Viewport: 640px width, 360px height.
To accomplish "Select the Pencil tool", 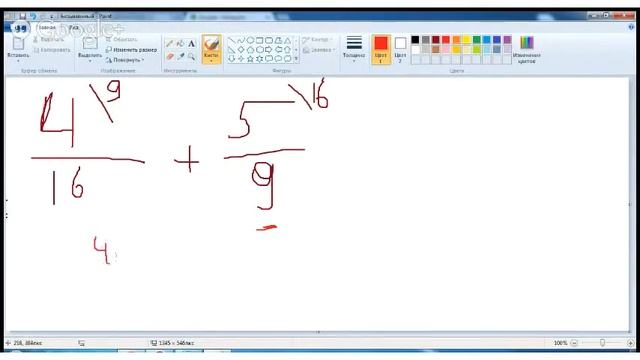I will pyautogui.click(x=169, y=44).
